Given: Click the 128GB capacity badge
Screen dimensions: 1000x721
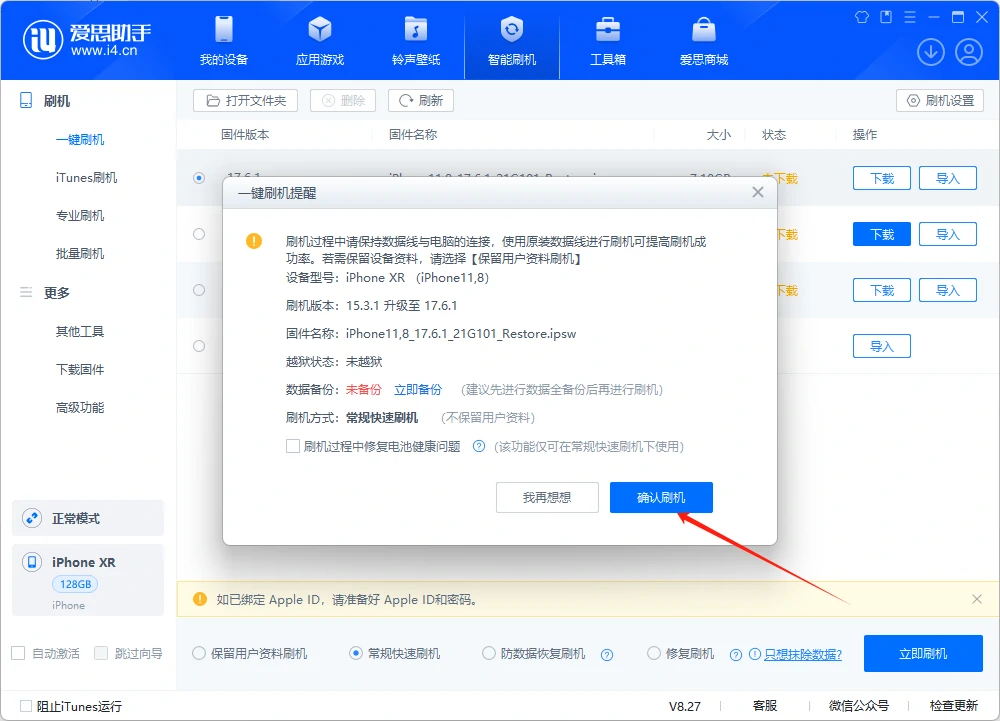Looking at the screenshot, I should (x=75, y=584).
